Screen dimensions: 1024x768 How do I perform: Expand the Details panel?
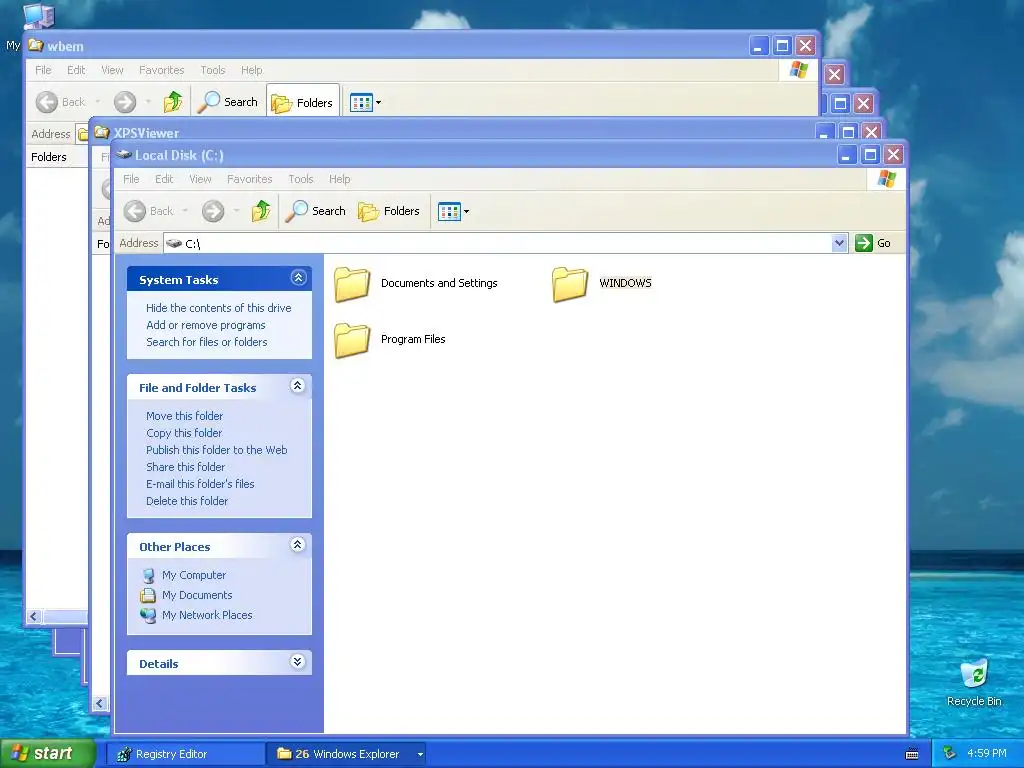click(298, 662)
